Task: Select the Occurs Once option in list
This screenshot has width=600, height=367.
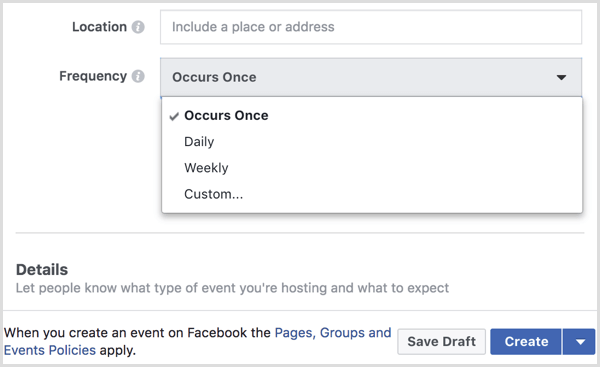Action: [226, 116]
